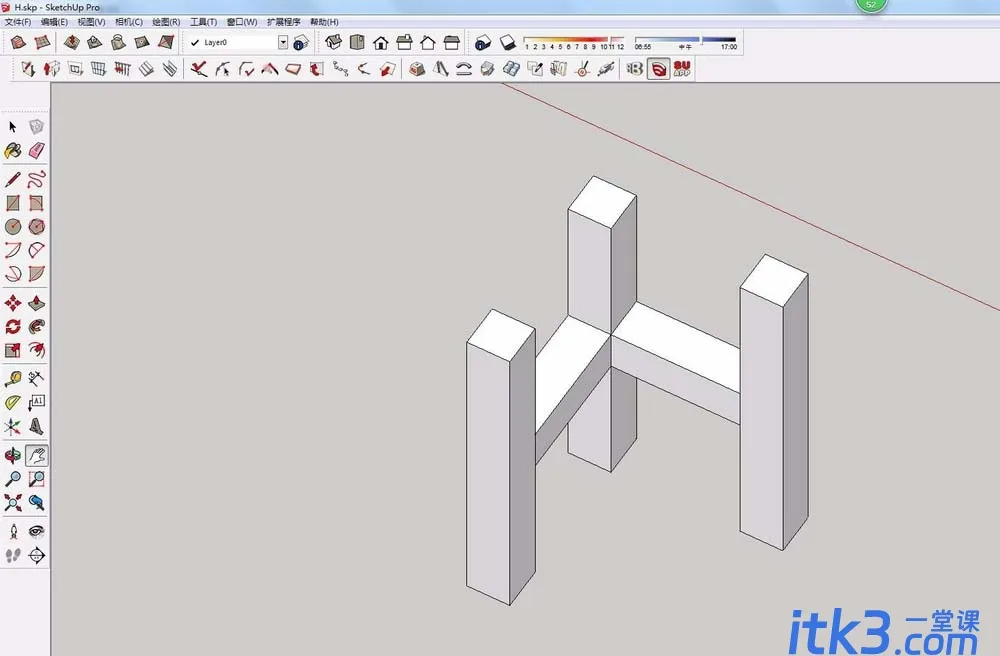This screenshot has height=656, width=1000.
Task: Open the 工具(T) menu
Action: 203,22
